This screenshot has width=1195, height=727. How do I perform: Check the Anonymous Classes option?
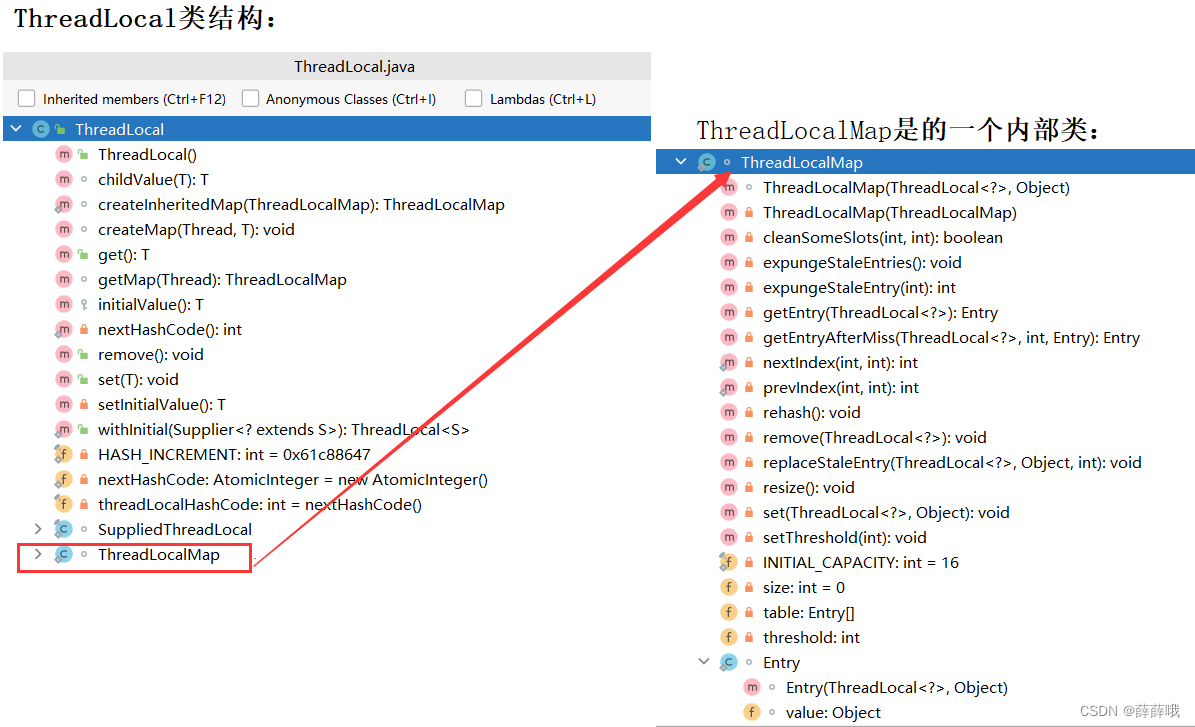pyautogui.click(x=251, y=99)
